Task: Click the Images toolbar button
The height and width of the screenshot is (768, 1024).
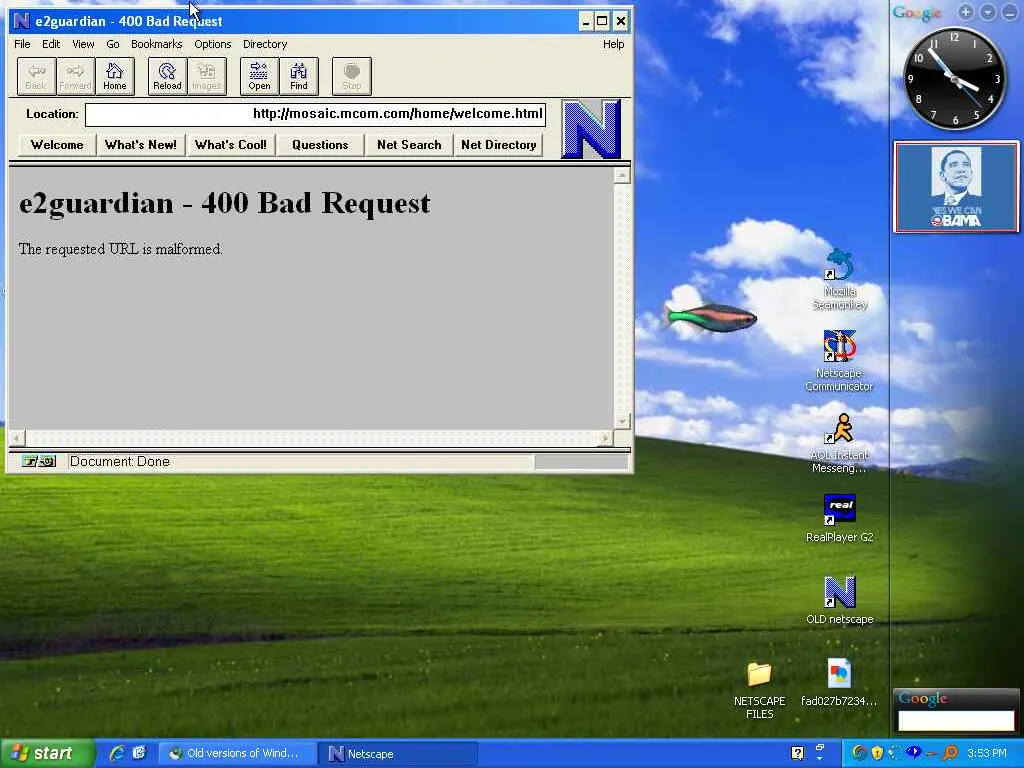Action: click(206, 76)
